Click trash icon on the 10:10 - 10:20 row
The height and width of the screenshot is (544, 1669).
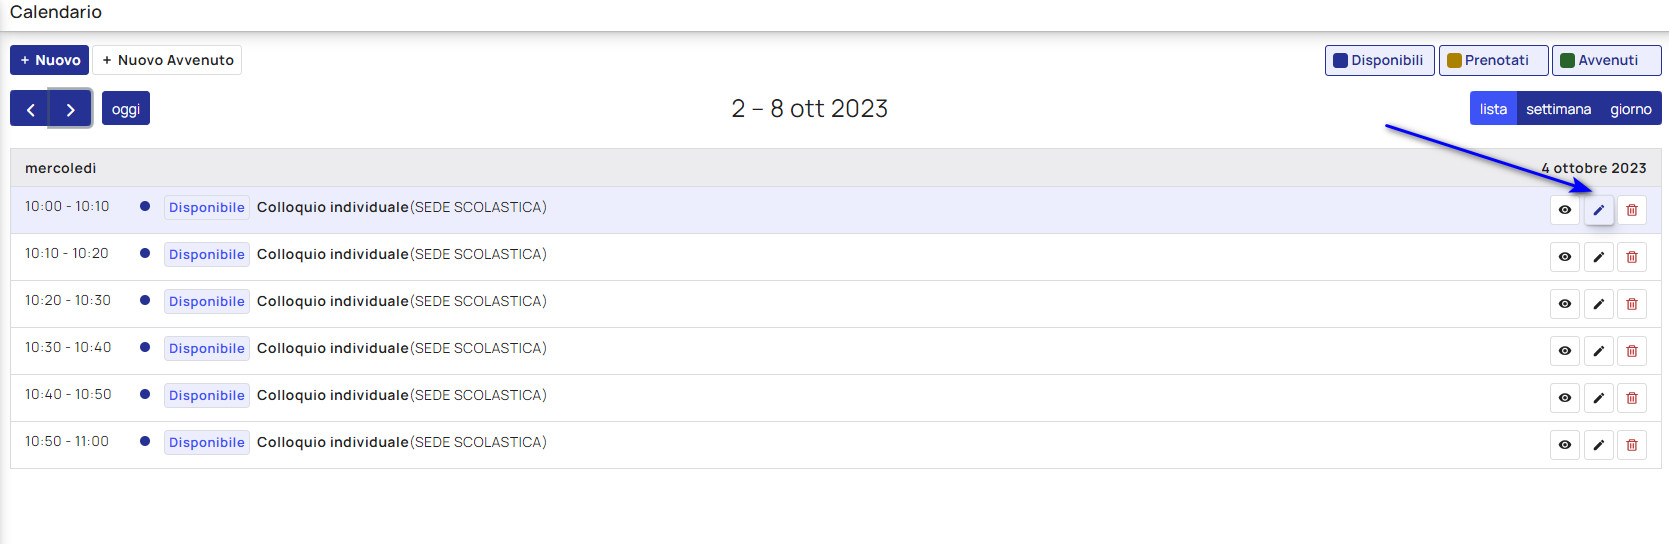click(1631, 257)
